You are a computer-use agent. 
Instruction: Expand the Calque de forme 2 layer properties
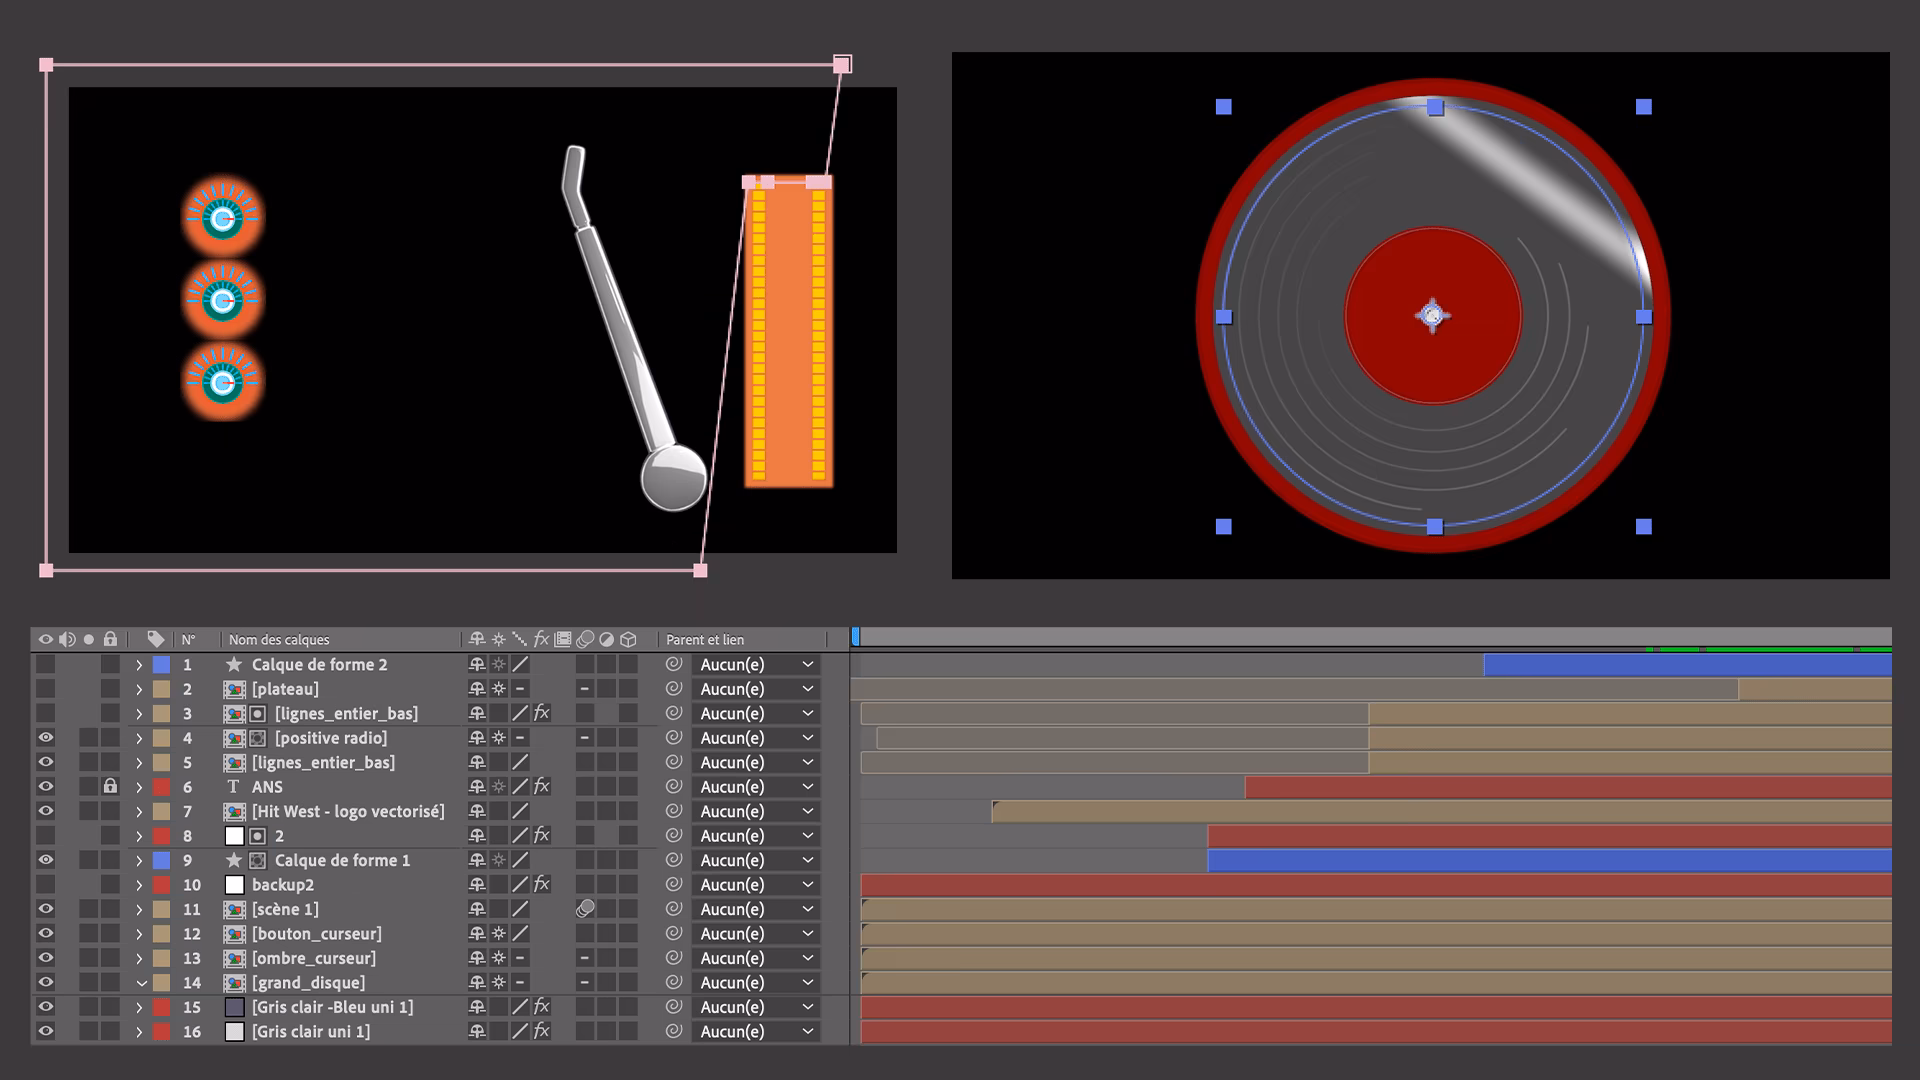coord(140,665)
